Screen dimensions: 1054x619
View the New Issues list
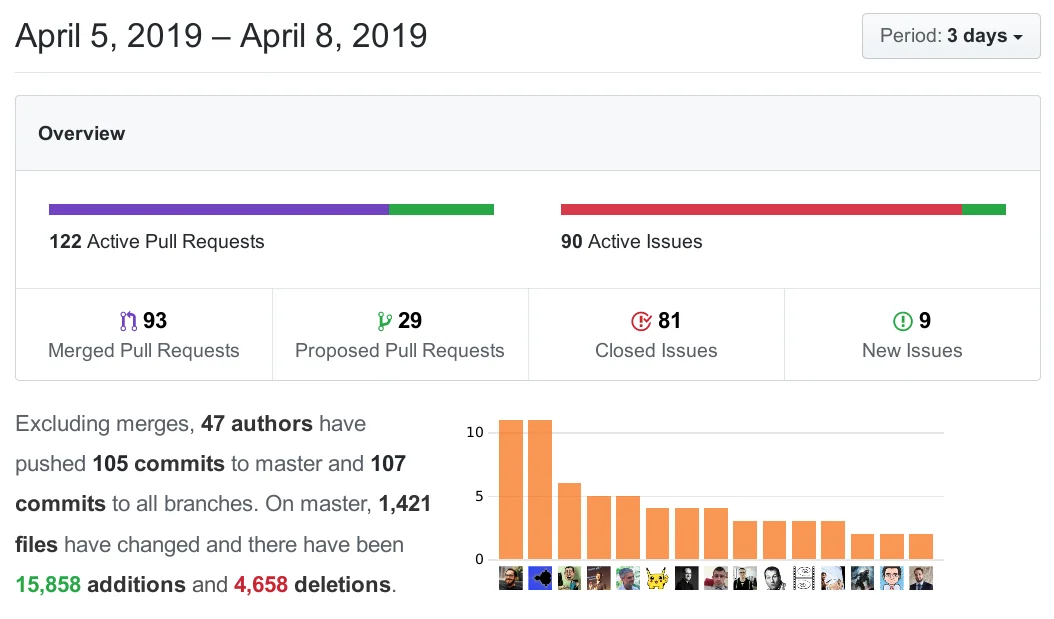[912, 351]
